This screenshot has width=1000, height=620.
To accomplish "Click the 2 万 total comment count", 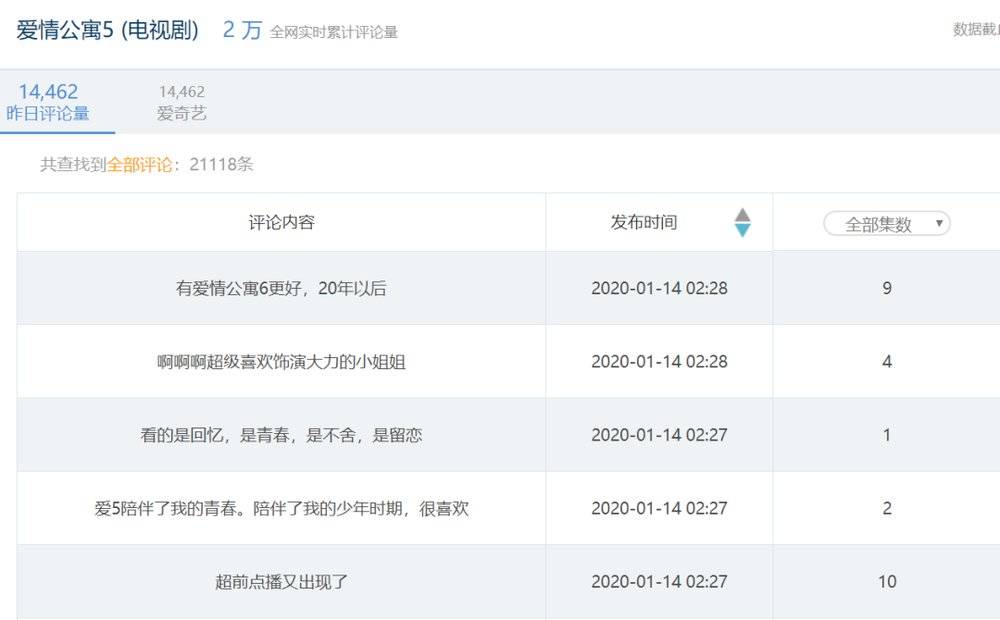I will 242,30.
